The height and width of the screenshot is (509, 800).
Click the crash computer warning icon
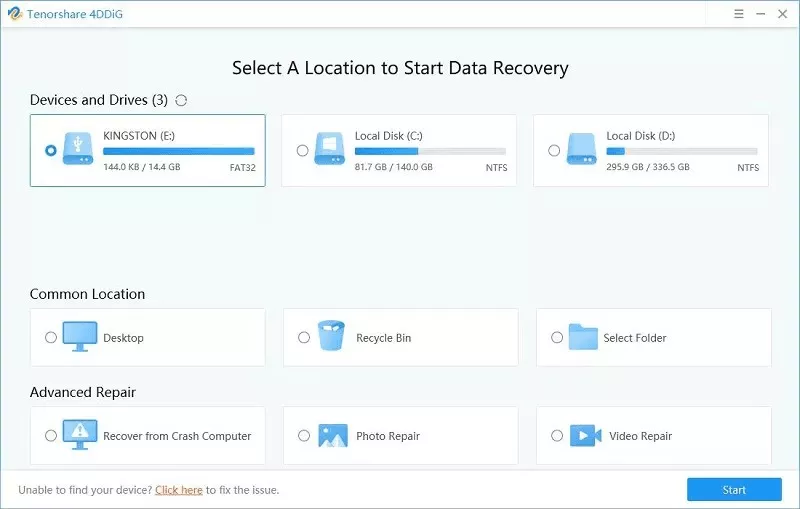(x=80, y=434)
